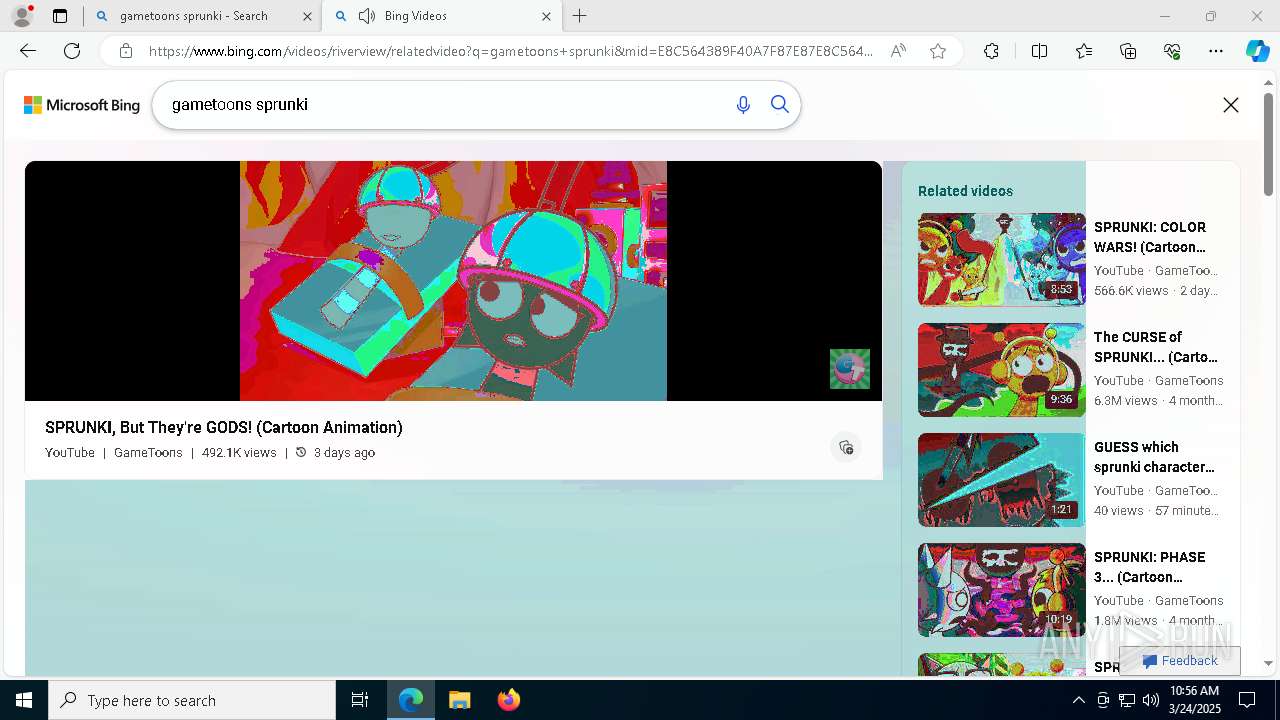The width and height of the screenshot is (1280, 720).
Task: Open the Windows Start menu
Action: (x=24, y=700)
